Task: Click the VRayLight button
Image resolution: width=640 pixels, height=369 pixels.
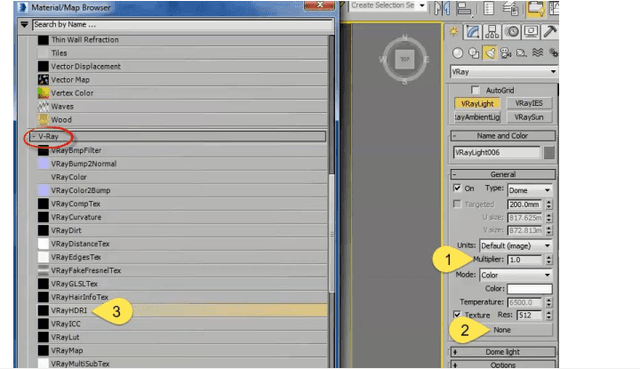Action: [477, 104]
